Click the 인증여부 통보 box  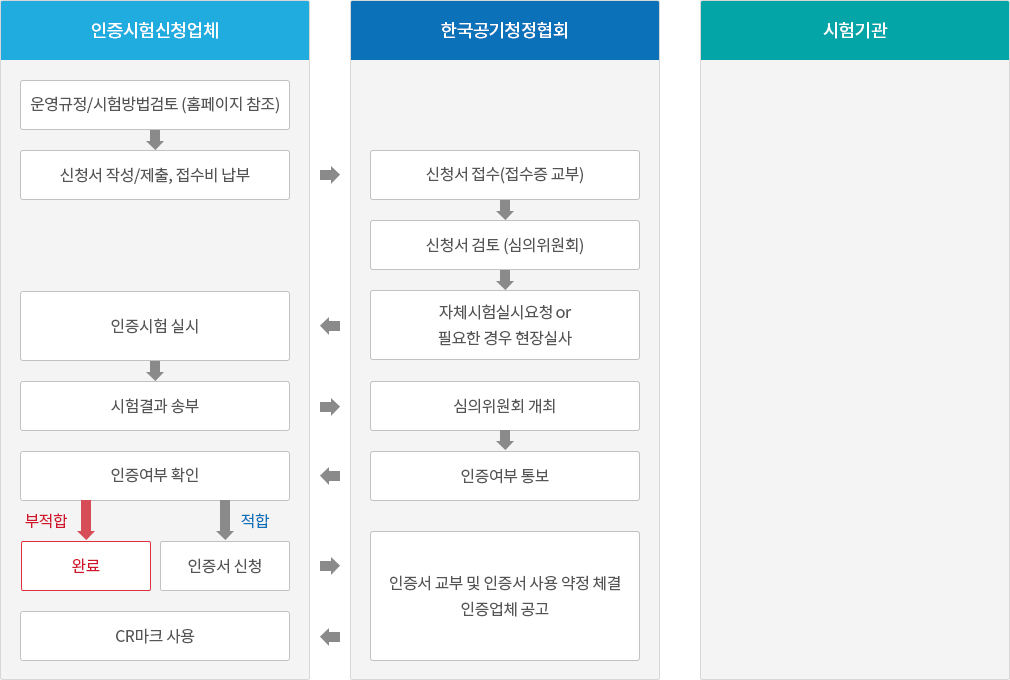click(x=504, y=476)
